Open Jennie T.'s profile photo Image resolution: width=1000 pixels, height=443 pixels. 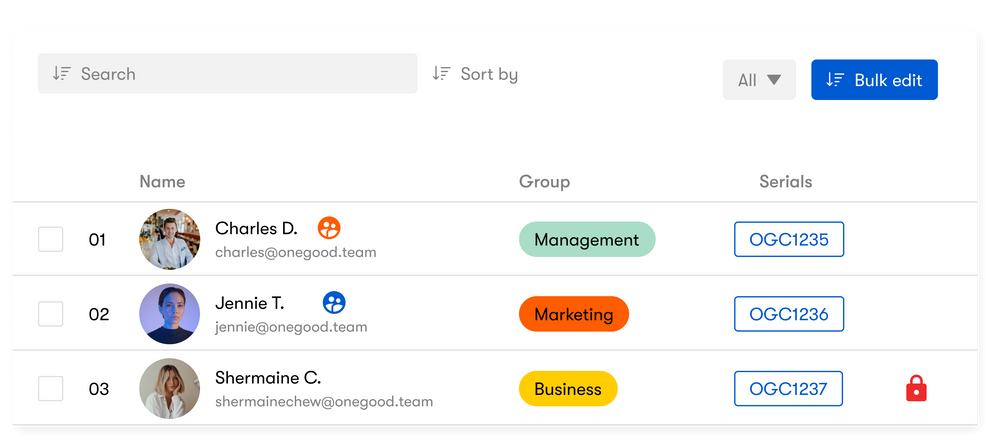(x=169, y=314)
